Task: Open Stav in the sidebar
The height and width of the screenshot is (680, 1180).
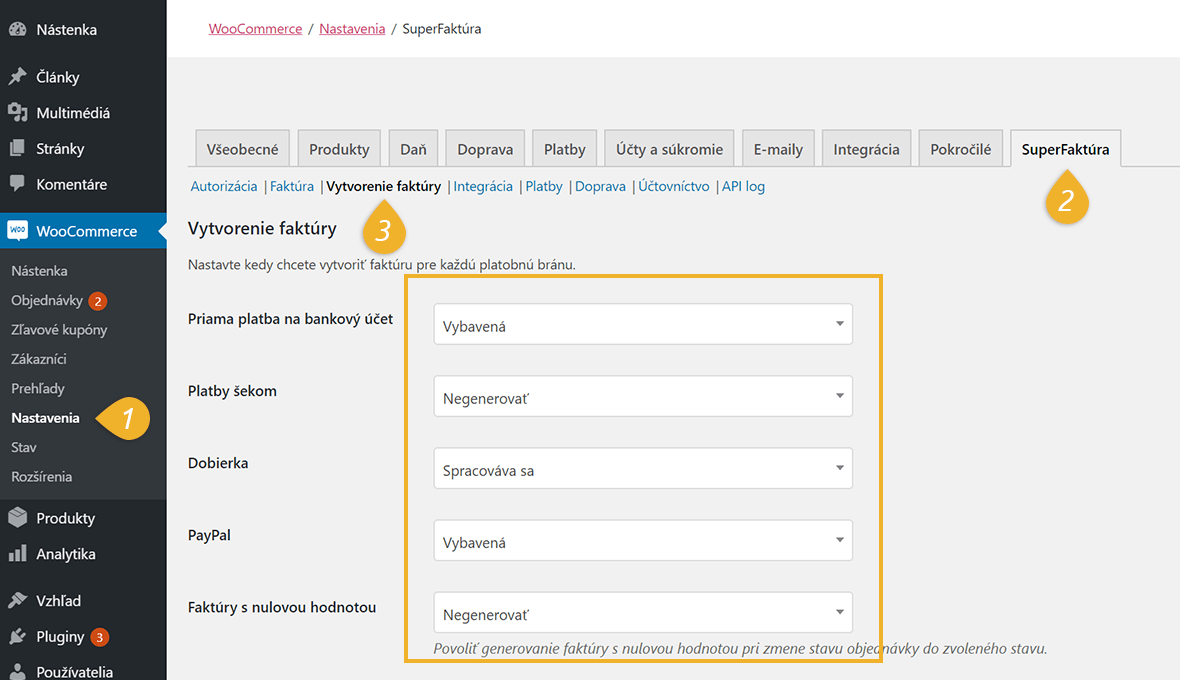Action: click(x=23, y=447)
